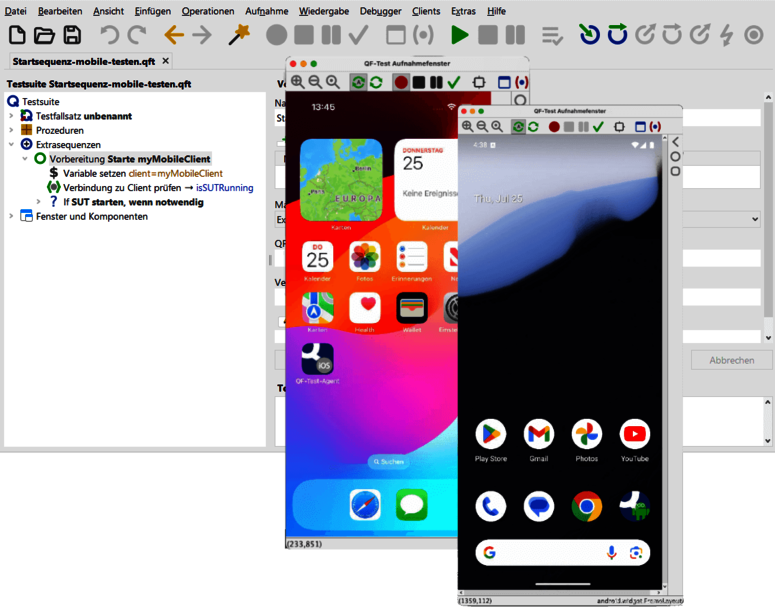Toggle the eye view icon in Android recording window
Image resolution: width=775 pixels, height=607 pixels.
point(517,127)
